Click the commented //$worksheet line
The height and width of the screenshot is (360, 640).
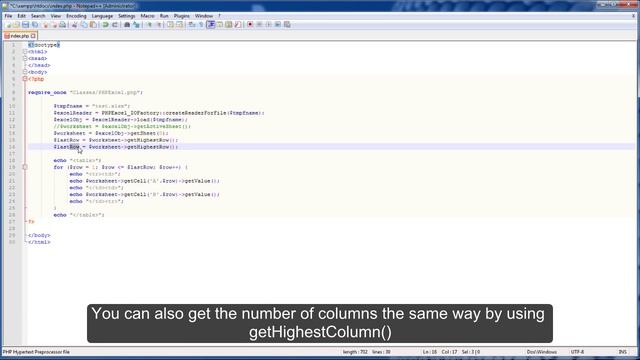pos(122,127)
